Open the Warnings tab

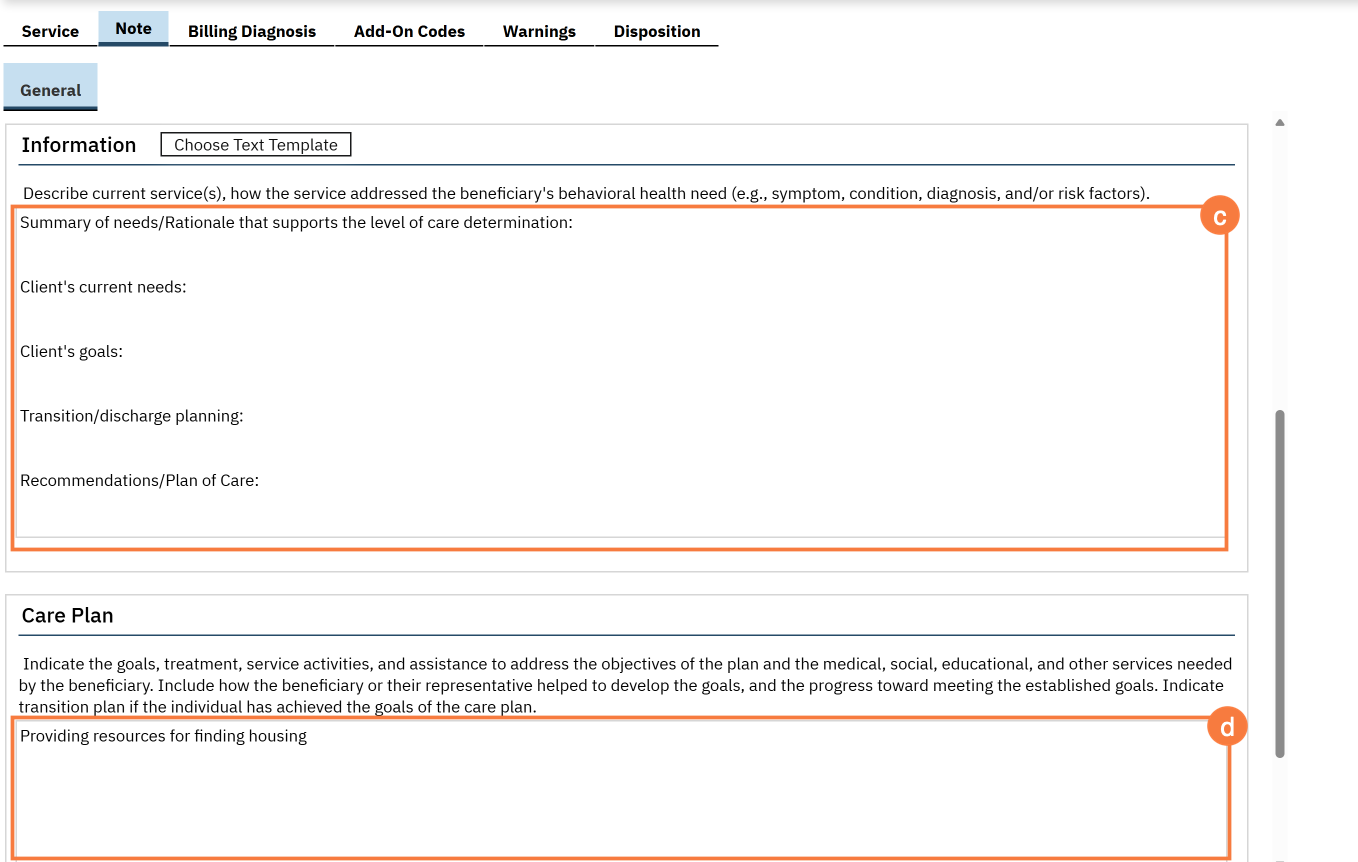(x=539, y=31)
